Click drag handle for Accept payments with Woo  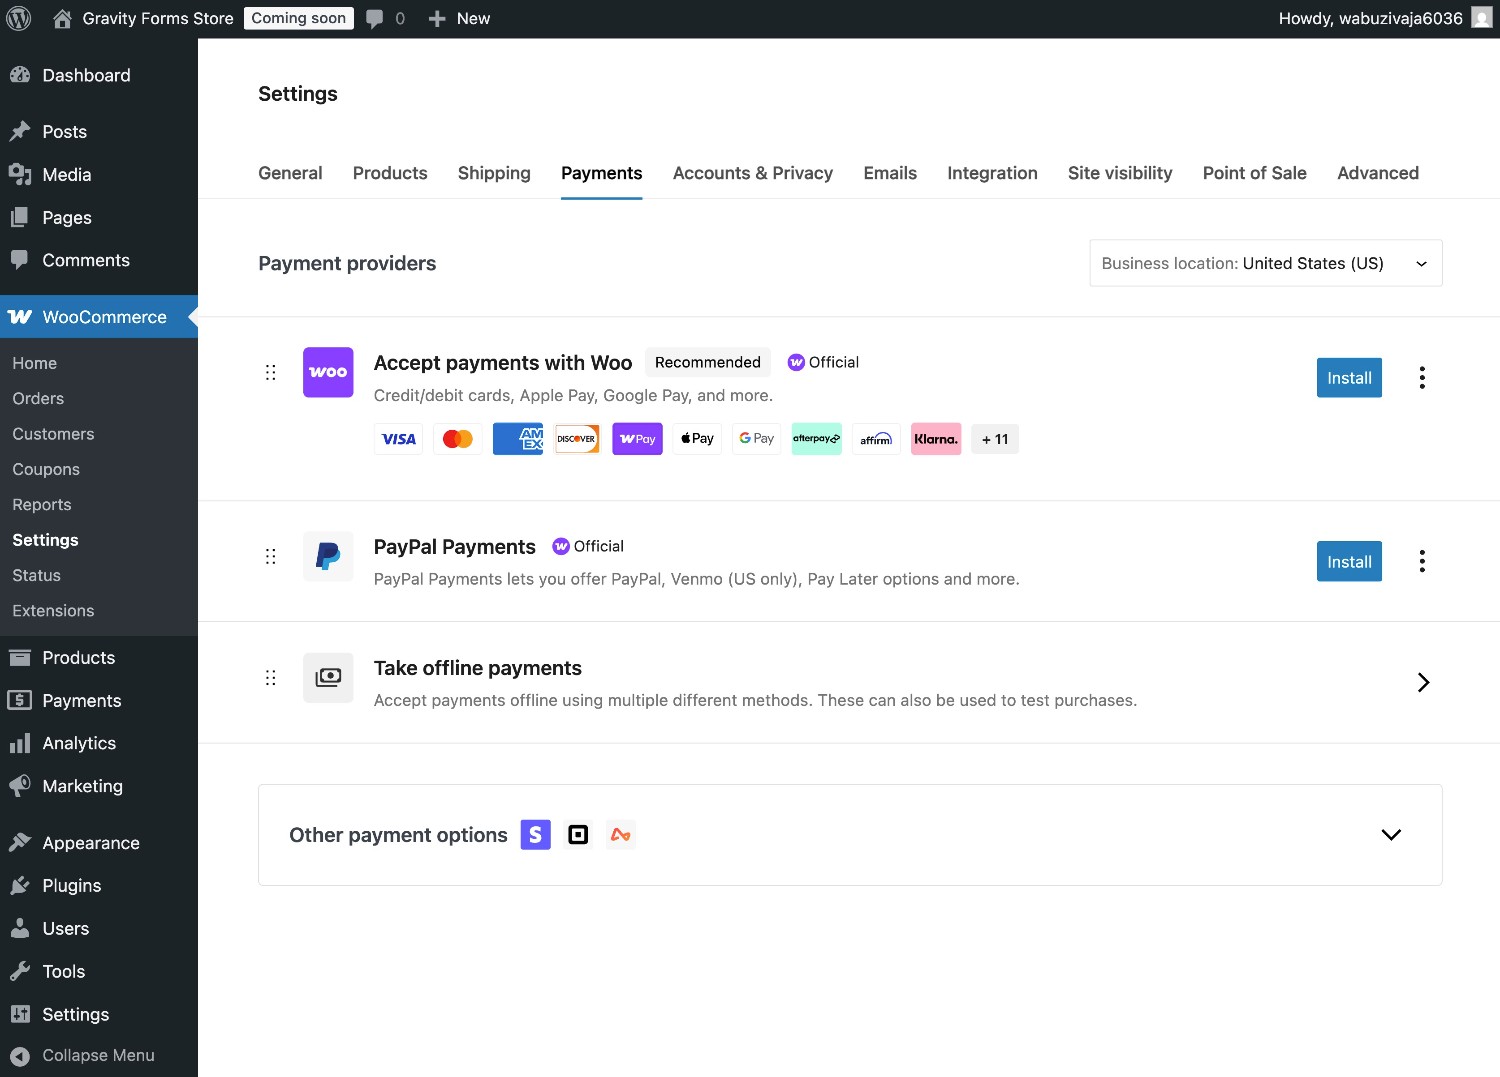(270, 372)
